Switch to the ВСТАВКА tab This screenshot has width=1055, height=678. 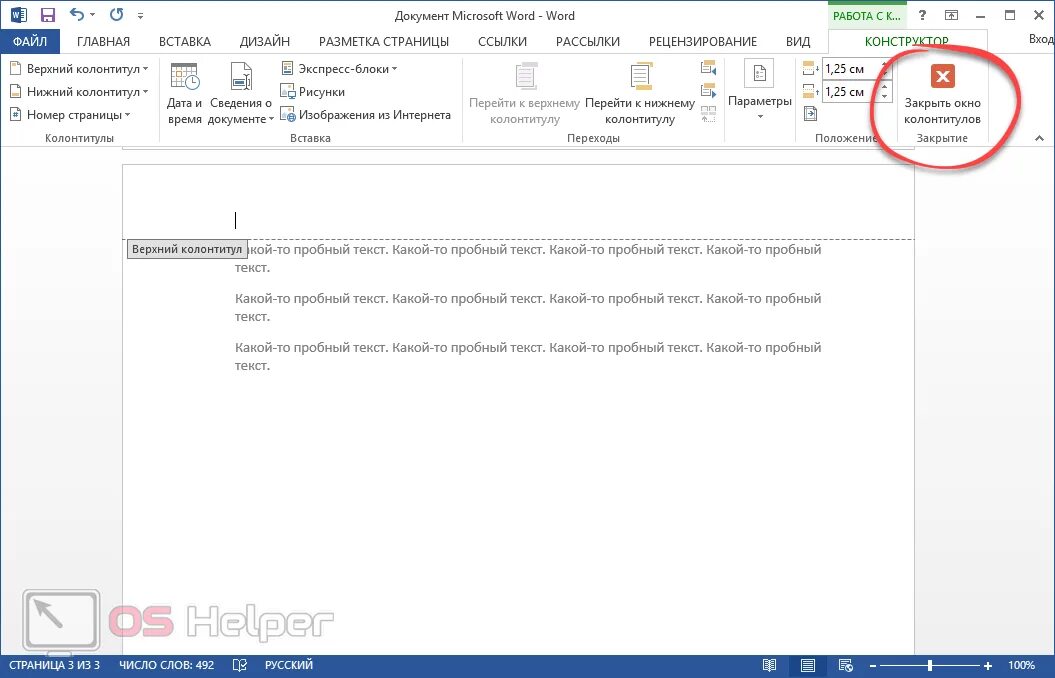[184, 41]
